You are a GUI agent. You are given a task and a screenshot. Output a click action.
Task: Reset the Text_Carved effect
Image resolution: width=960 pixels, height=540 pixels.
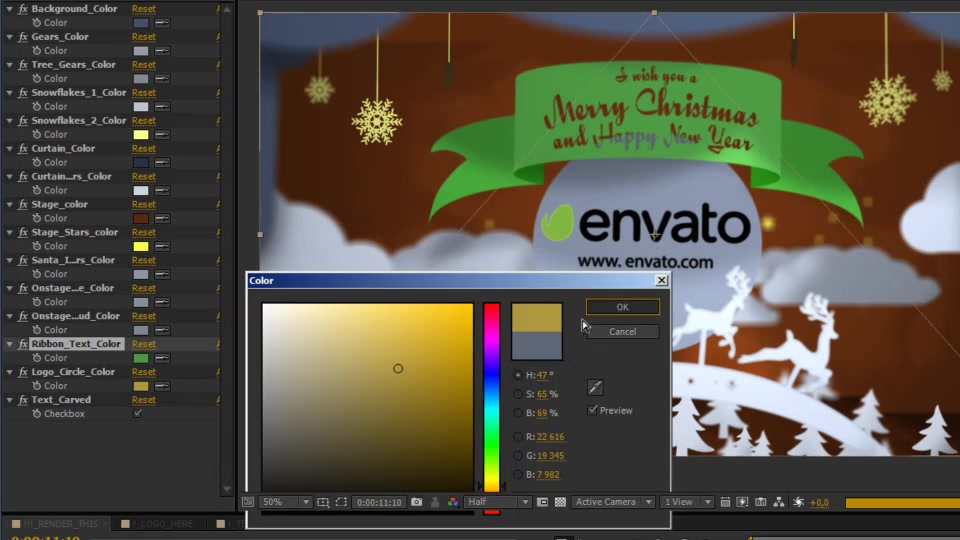[144, 400]
